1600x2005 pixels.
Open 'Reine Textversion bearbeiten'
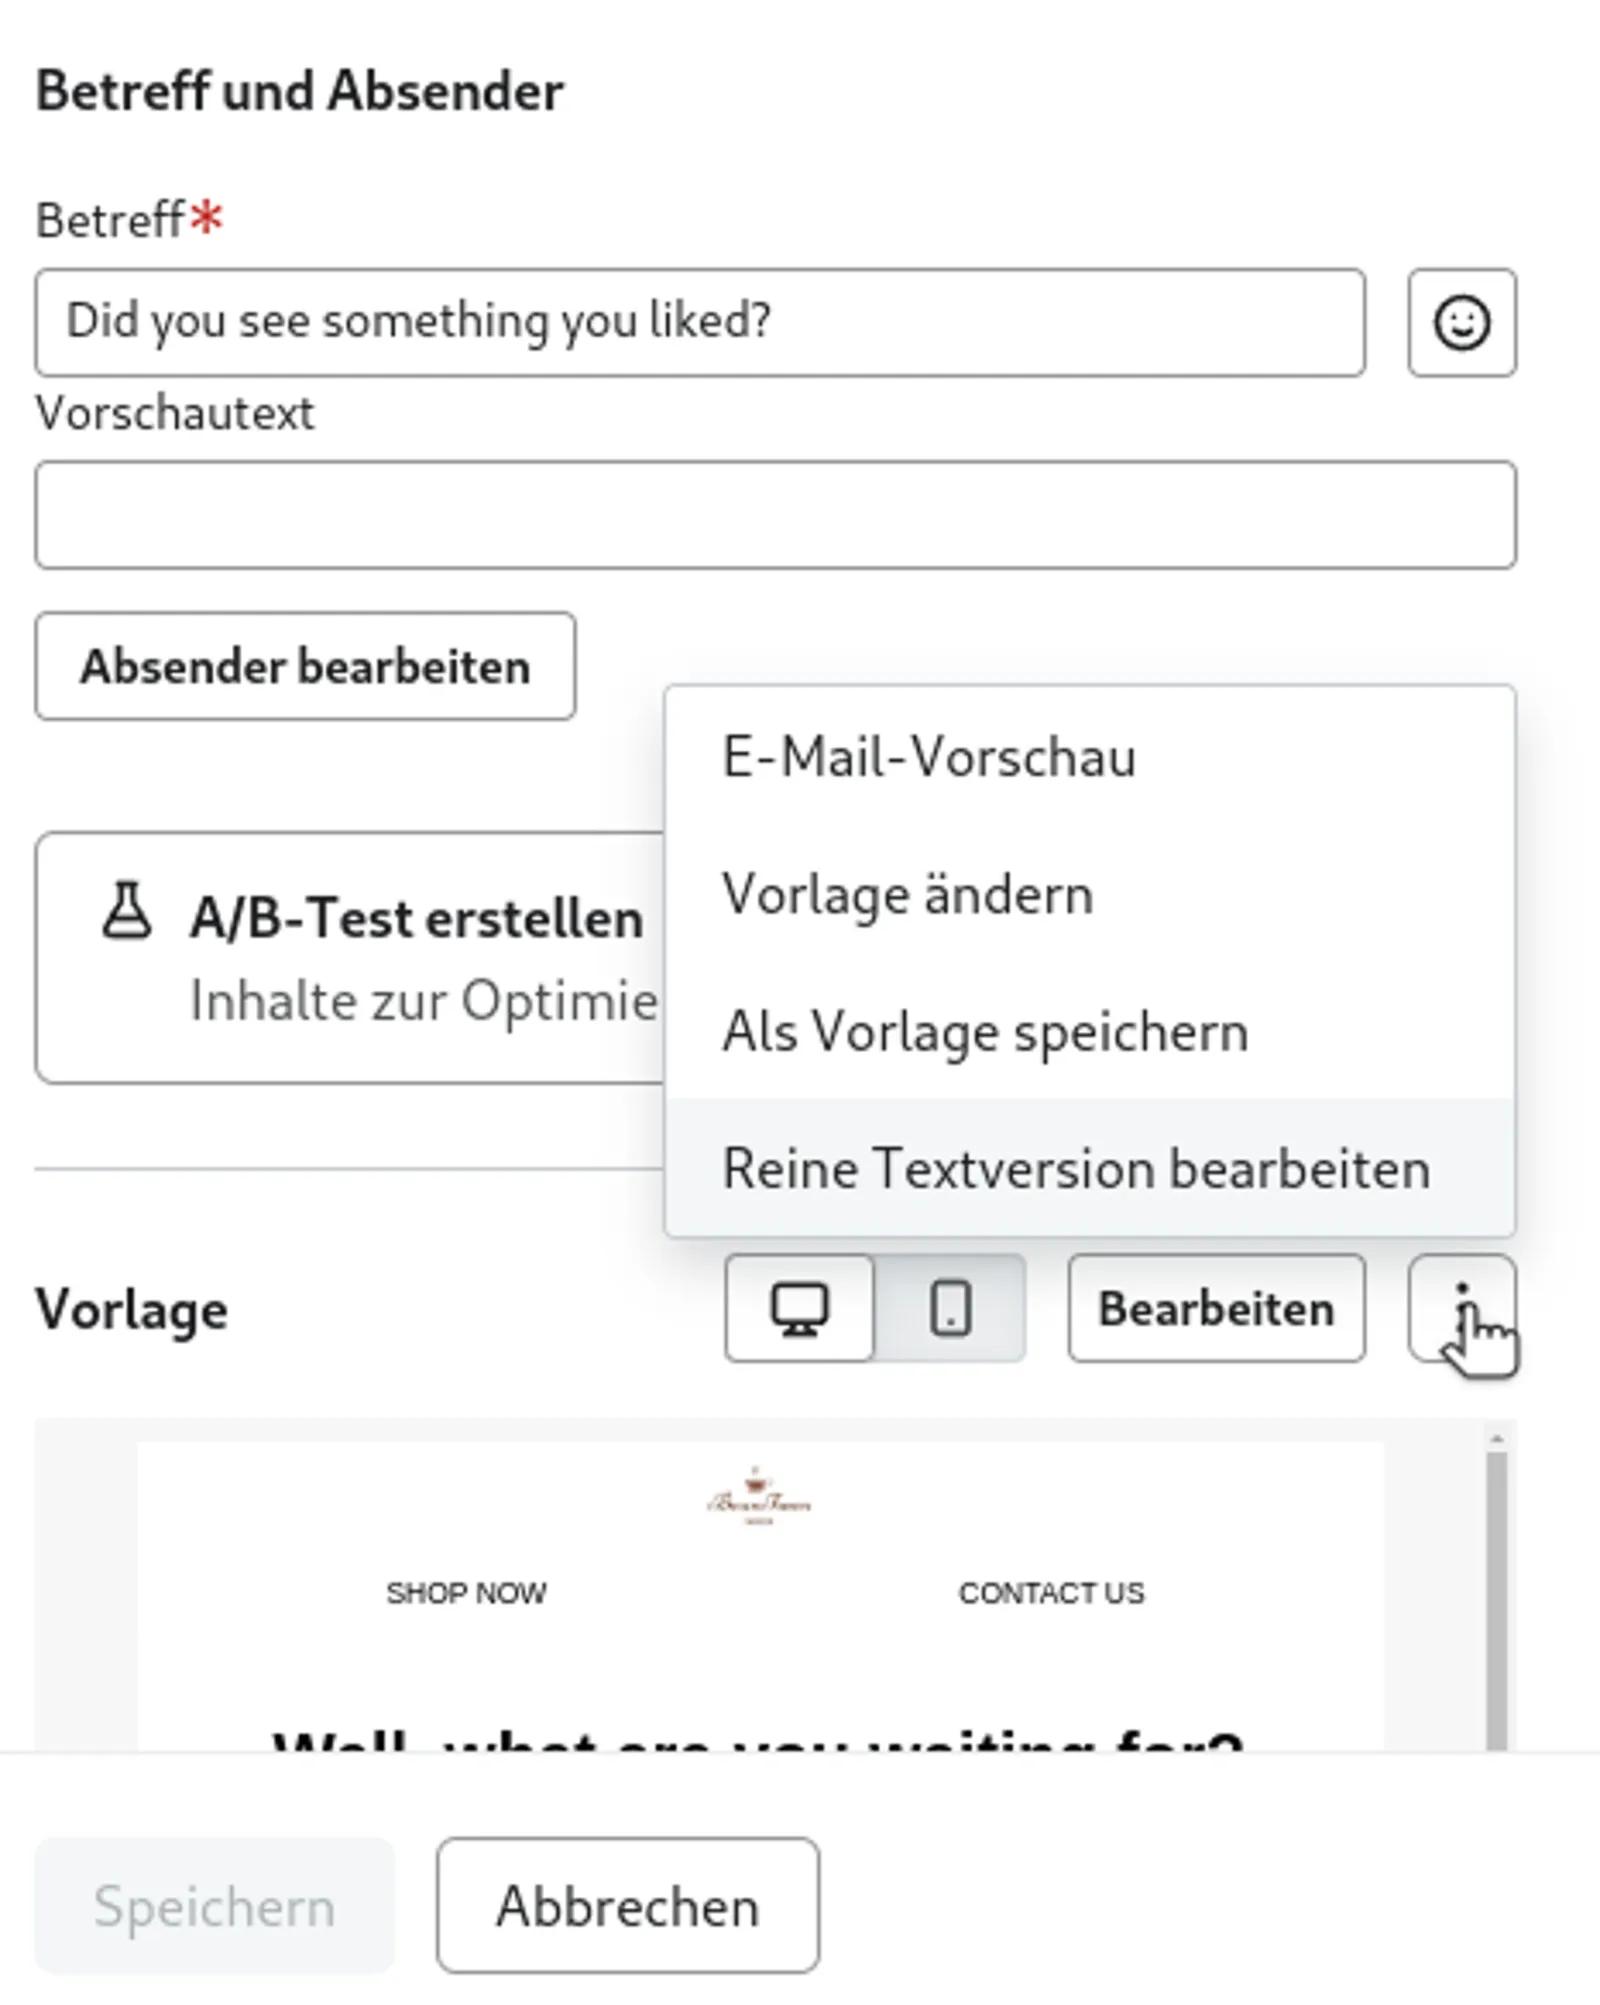[x=1076, y=1167]
